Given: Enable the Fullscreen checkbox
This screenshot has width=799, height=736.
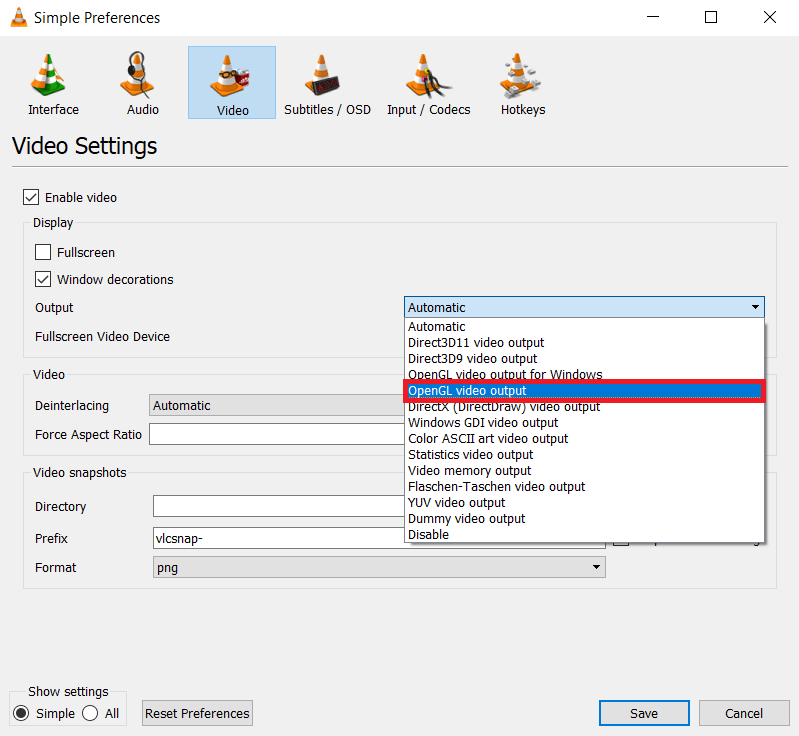Looking at the screenshot, I should 43,252.
